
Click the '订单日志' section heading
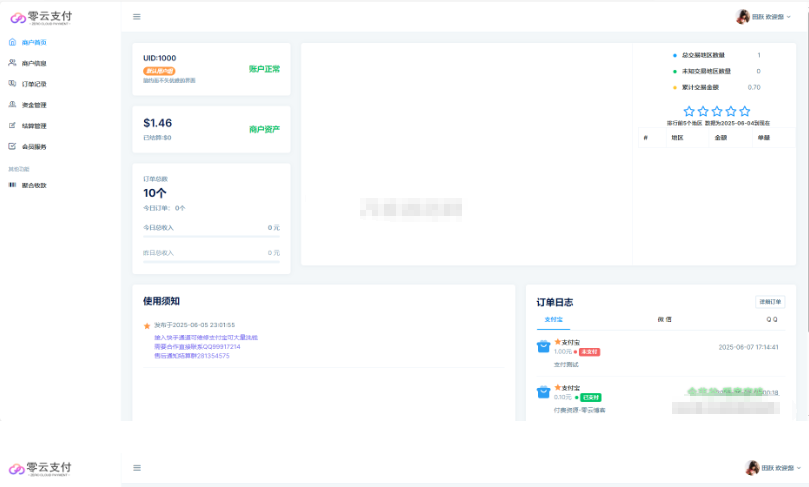click(x=555, y=302)
